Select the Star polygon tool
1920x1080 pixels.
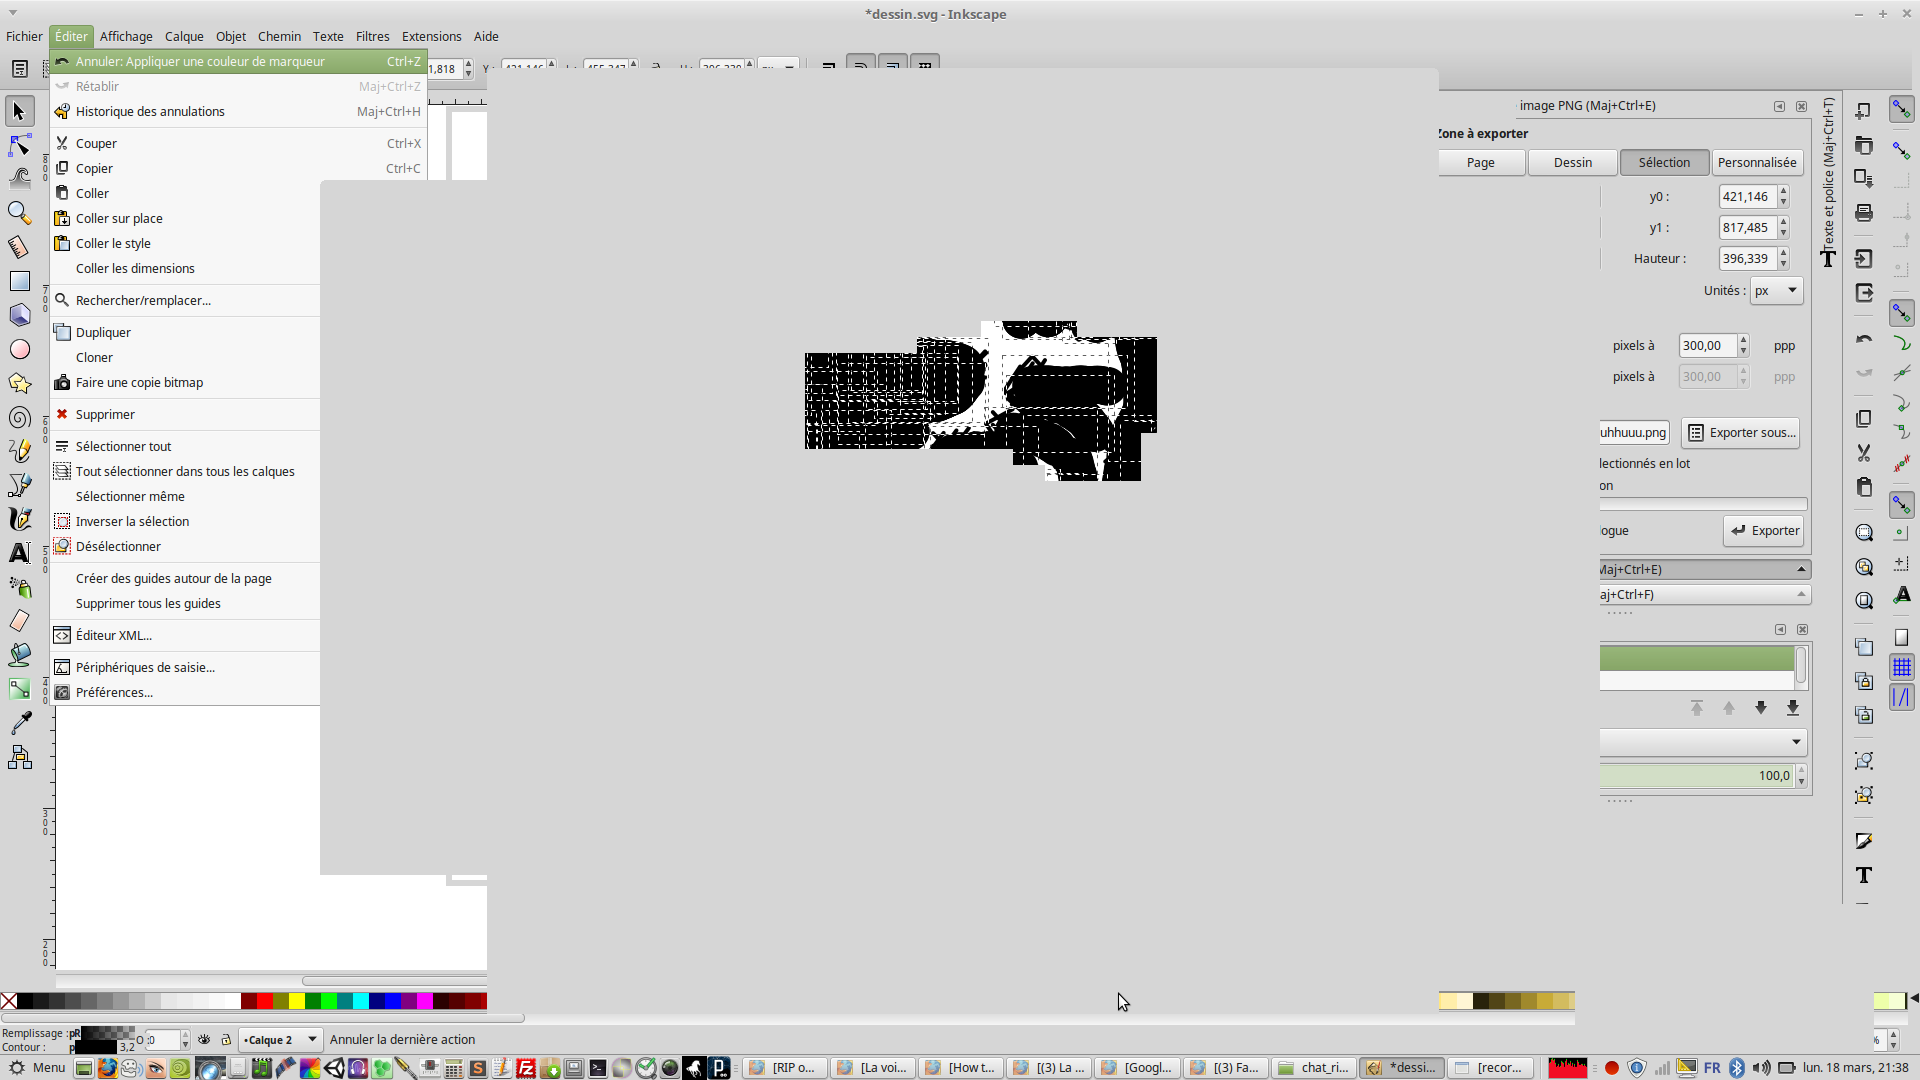(19, 384)
